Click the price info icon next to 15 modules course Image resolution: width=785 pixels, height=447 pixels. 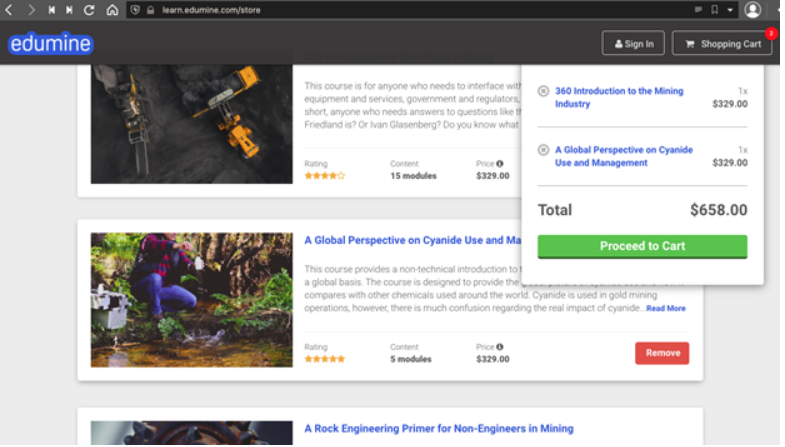click(x=500, y=164)
